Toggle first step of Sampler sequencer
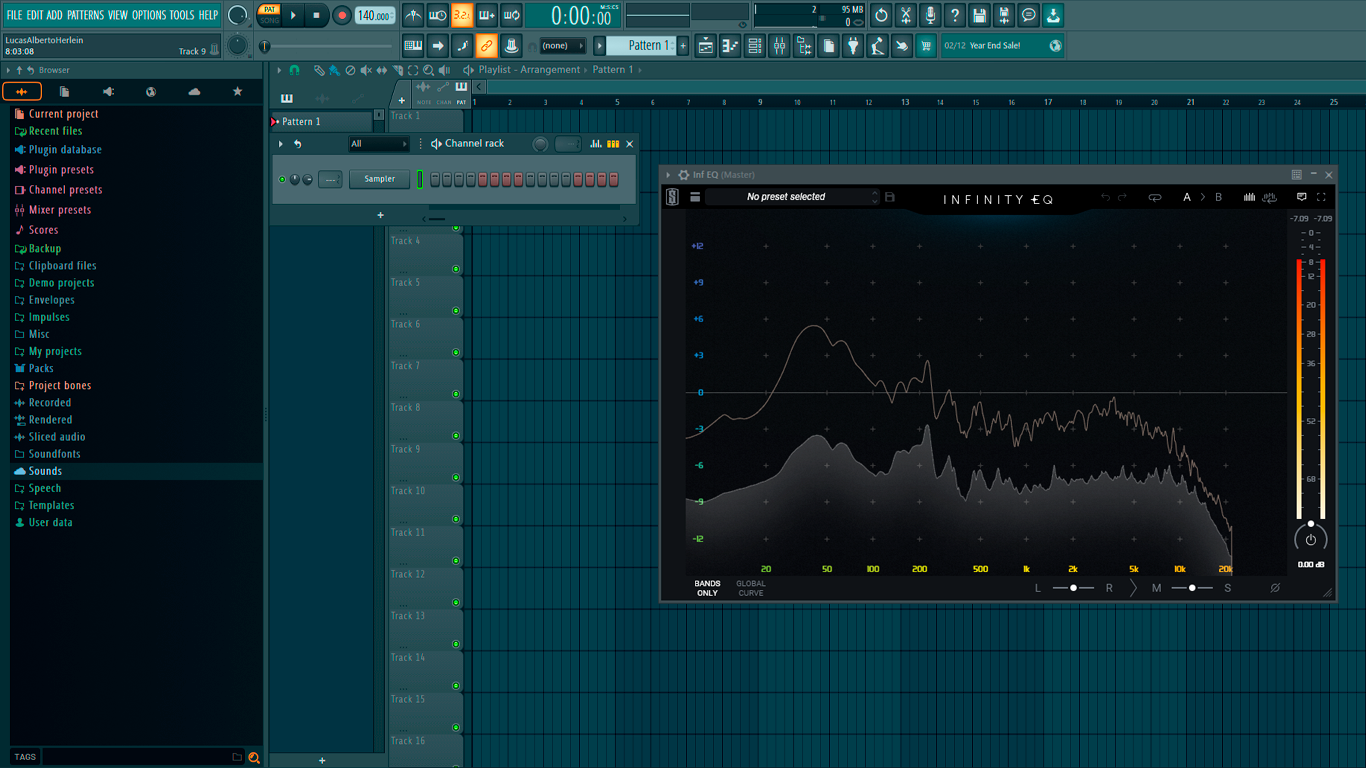Image resolution: width=1366 pixels, height=768 pixels. 435,179
